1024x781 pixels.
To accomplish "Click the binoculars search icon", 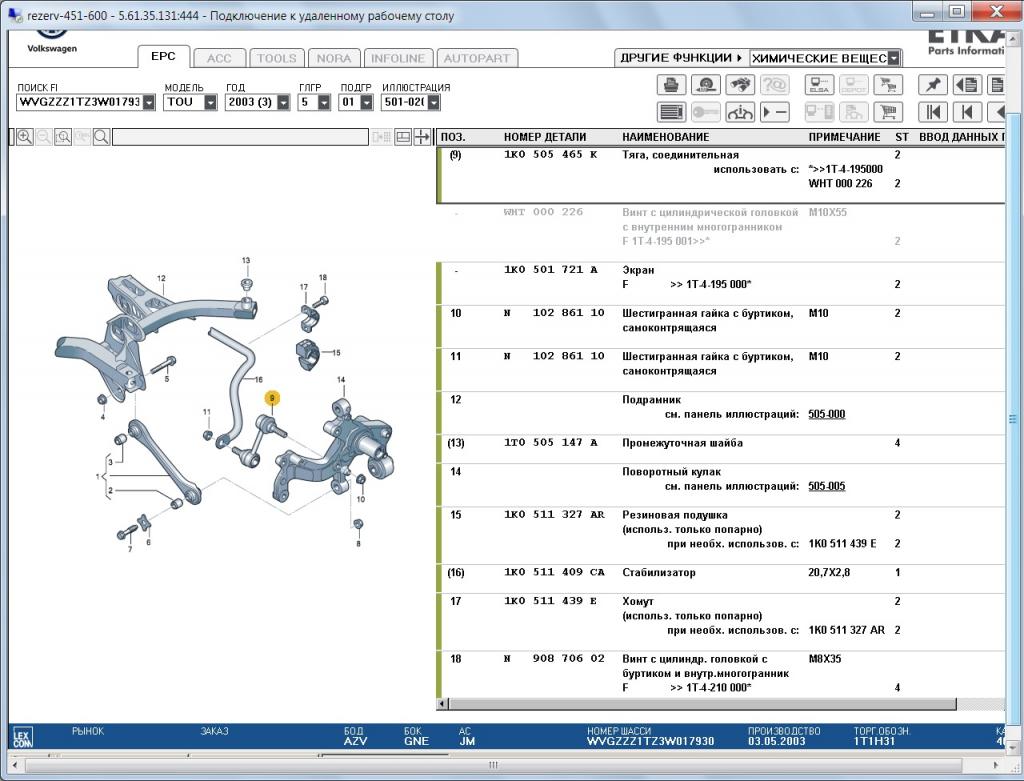I will (740, 85).
